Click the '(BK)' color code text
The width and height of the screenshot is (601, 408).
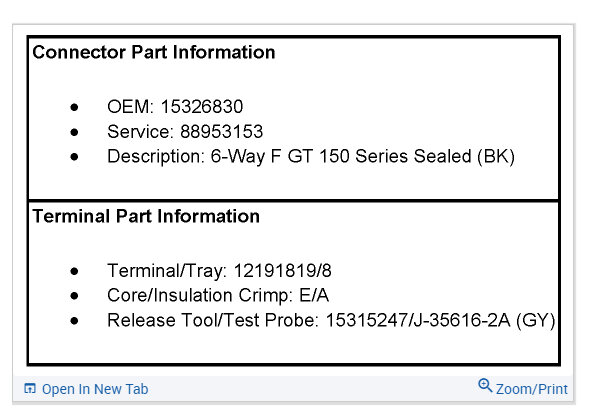coord(495,157)
